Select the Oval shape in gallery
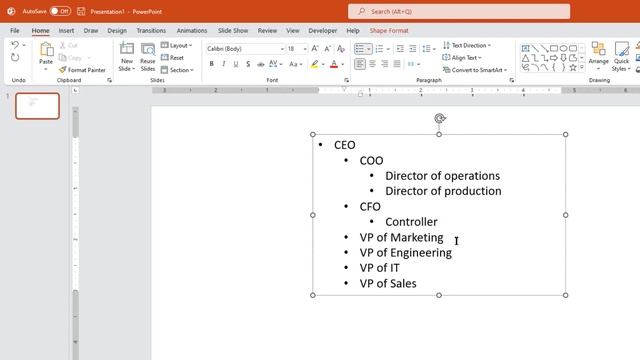 (563, 48)
